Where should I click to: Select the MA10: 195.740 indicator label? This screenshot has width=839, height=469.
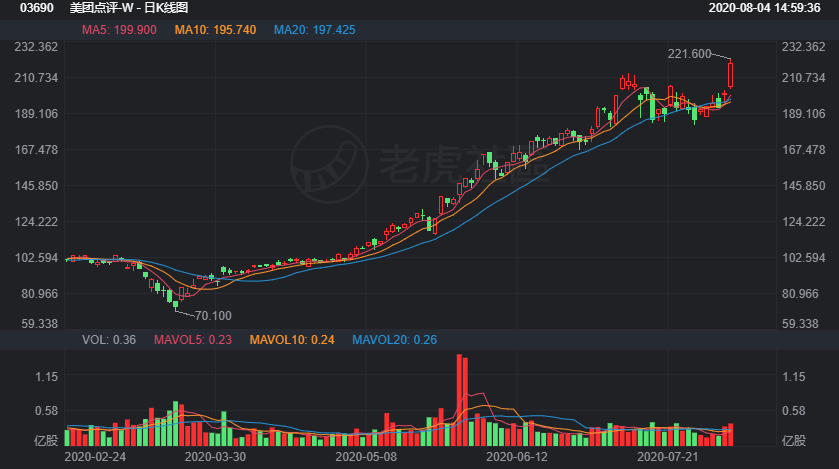pyautogui.click(x=215, y=30)
